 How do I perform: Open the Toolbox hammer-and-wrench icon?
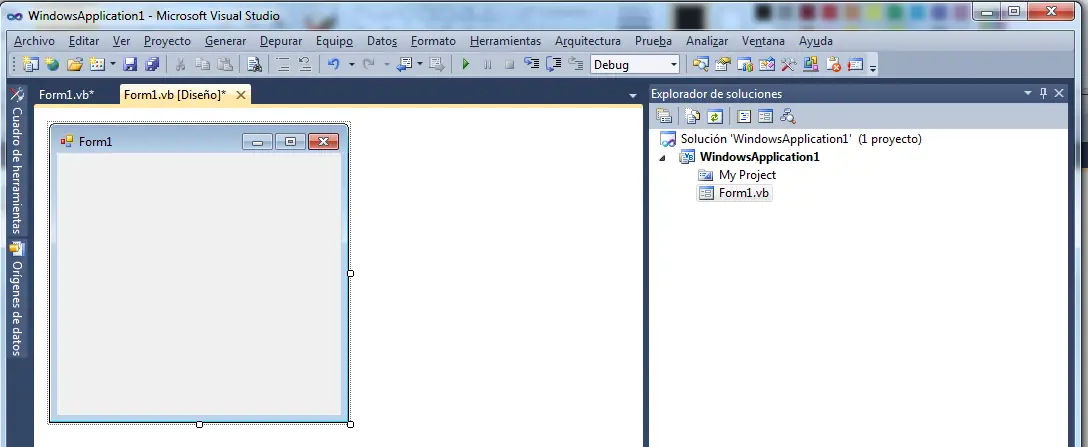tap(789, 65)
